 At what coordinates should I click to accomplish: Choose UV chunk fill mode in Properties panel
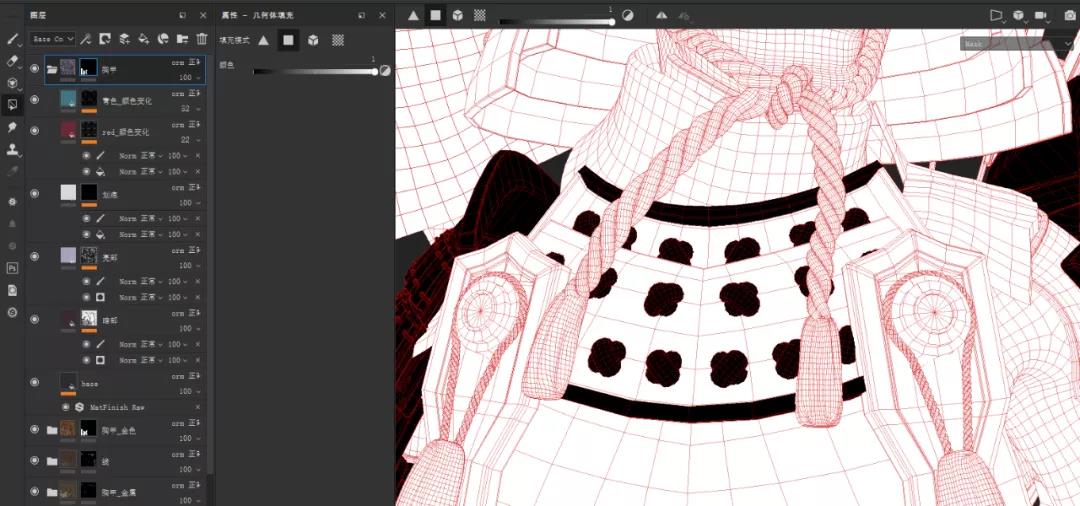[338, 40]
